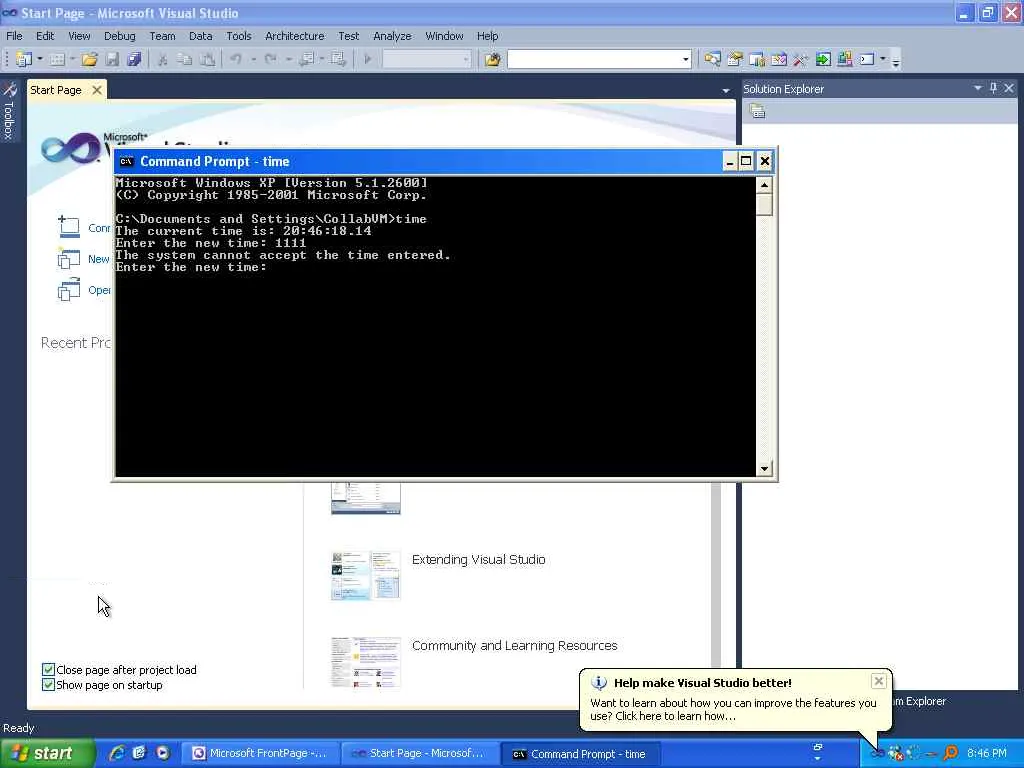Click inside the Find text box
Screen dimensions: 1024x768
(x=594, y=59)
